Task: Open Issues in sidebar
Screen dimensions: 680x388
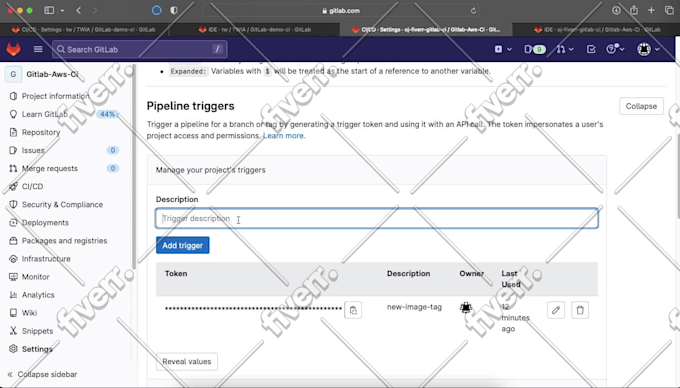Action: click(x=33, y=150)
